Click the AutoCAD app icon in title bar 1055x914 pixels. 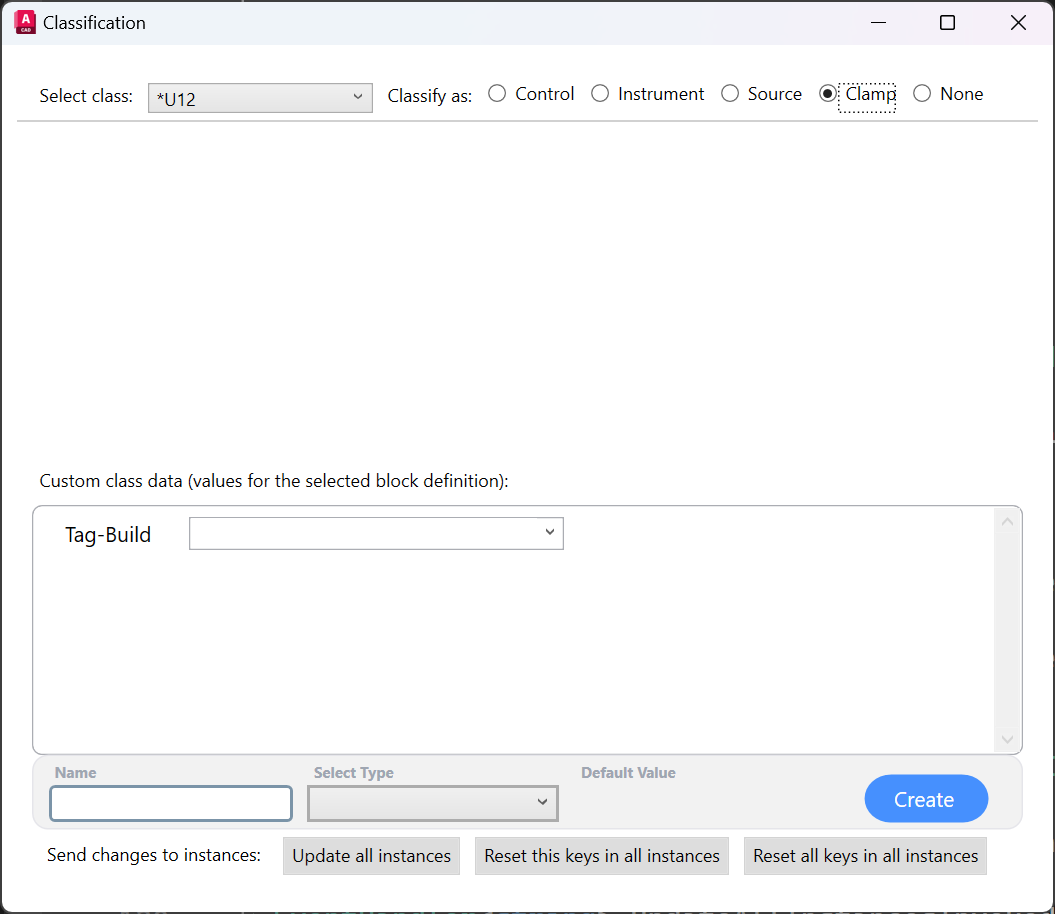pyautogui.click(x=25, y=22)
